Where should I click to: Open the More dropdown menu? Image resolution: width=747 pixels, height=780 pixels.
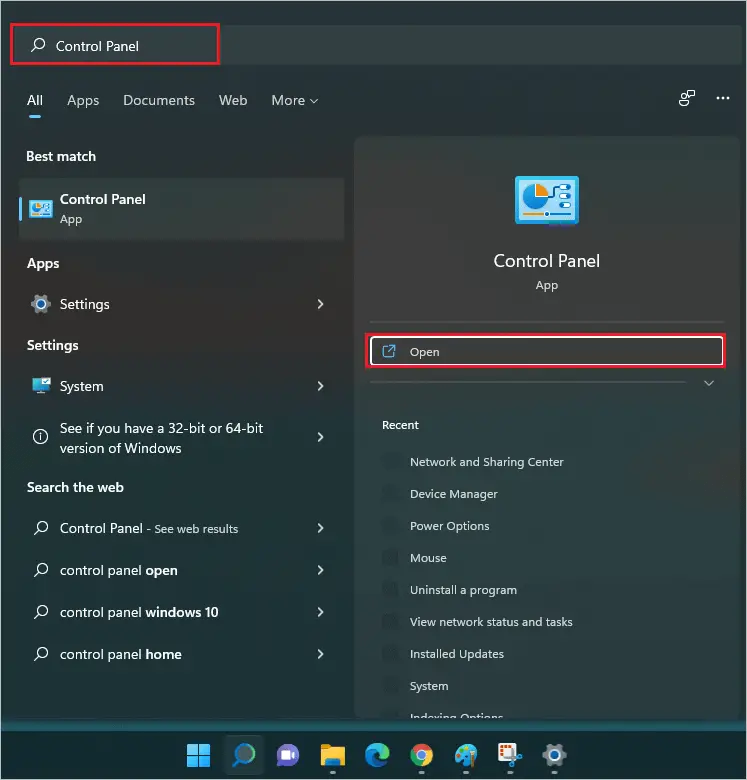[x=294, y=100]
